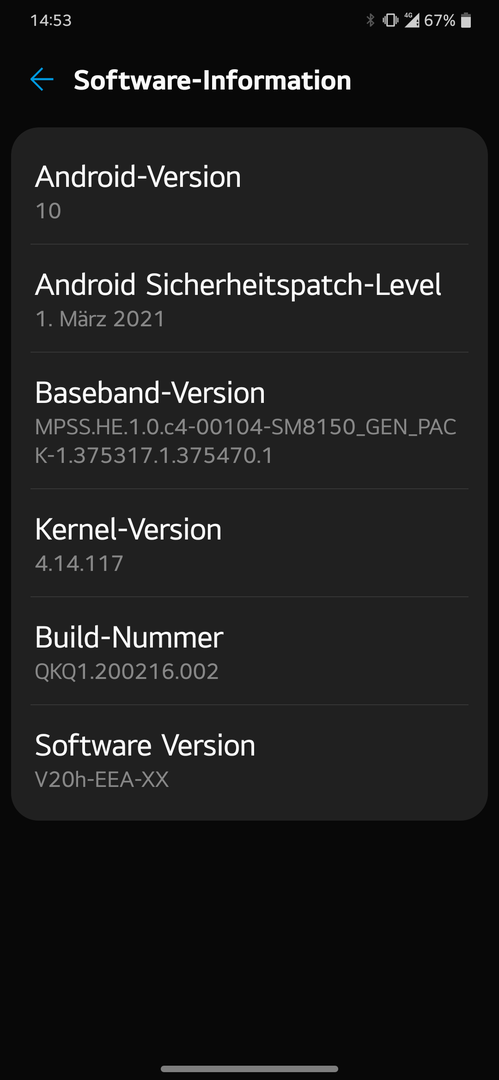This screenshot has width=499, height=1080.
Task: Select the Kernel-Version entry
Action: (250, 543)
